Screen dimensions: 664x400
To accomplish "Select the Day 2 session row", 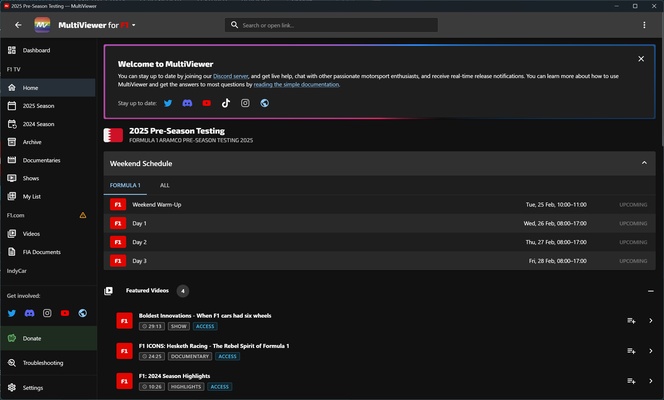I will [x=379, y=242].
